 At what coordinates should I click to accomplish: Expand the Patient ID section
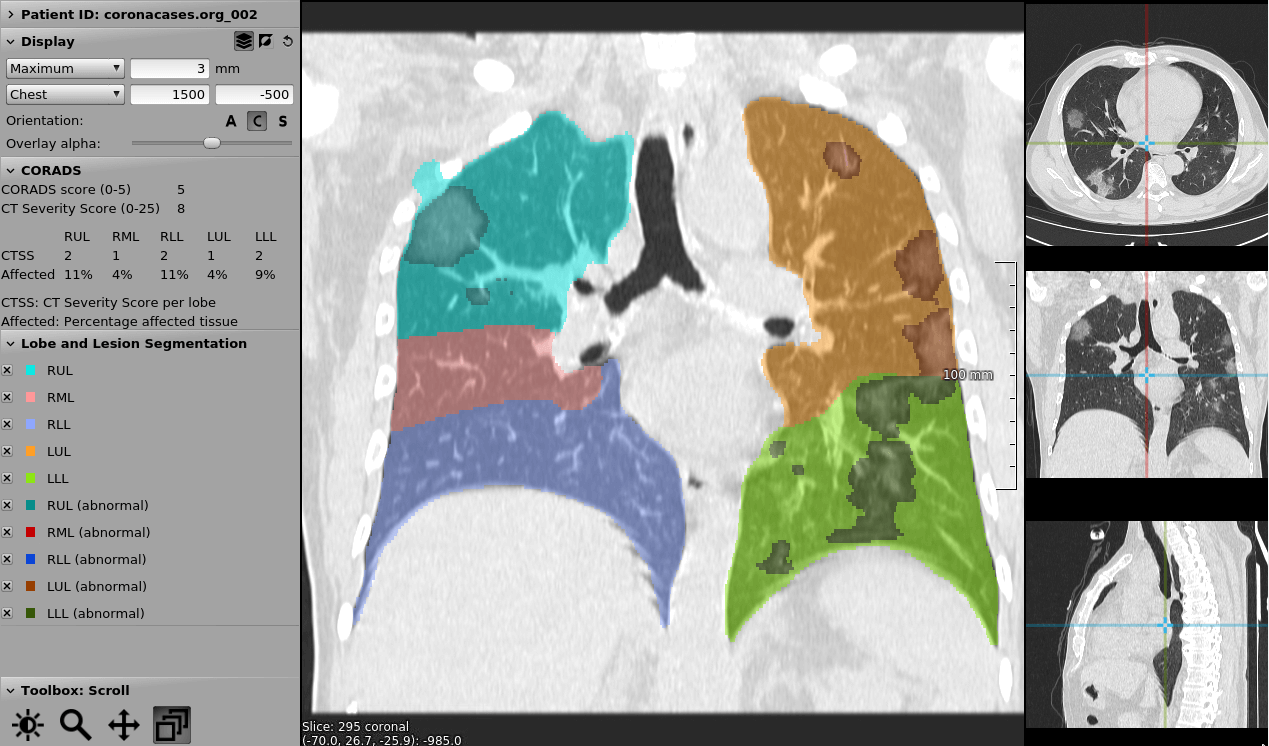(10, 15)
